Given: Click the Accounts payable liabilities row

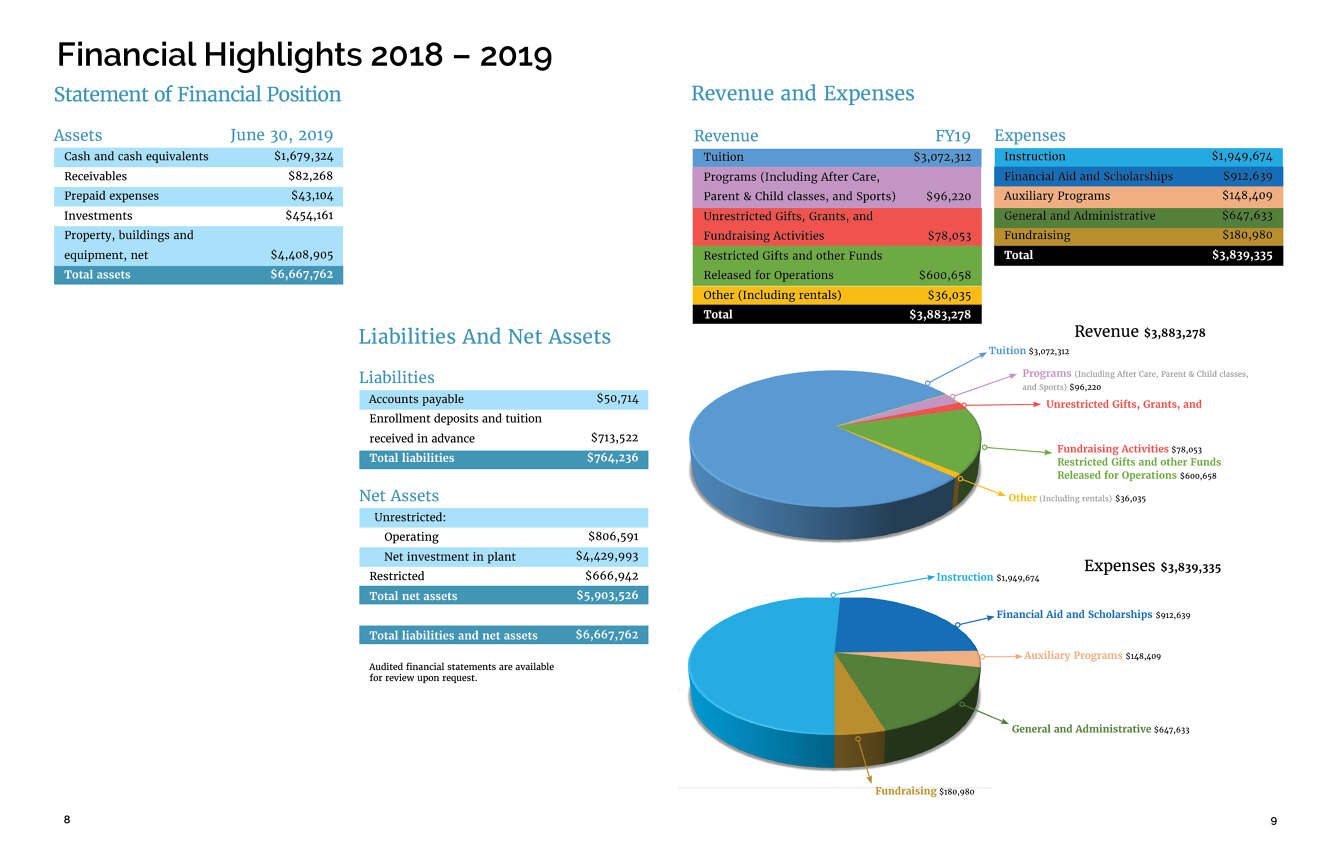Looking at the screenshot, I should click(503, 399).
